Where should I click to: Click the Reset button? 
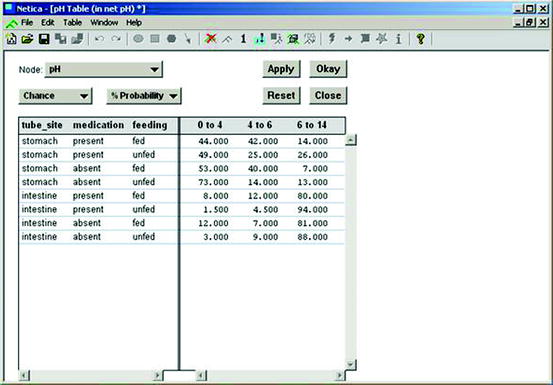281,96
